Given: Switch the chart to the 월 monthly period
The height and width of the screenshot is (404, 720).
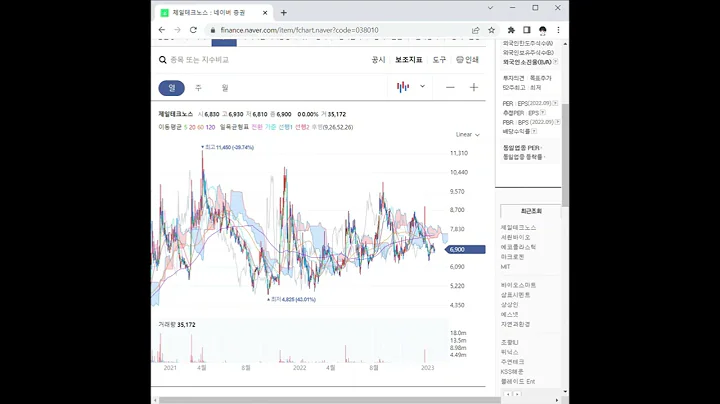Looking at the screenshot, I should [225, 88].
